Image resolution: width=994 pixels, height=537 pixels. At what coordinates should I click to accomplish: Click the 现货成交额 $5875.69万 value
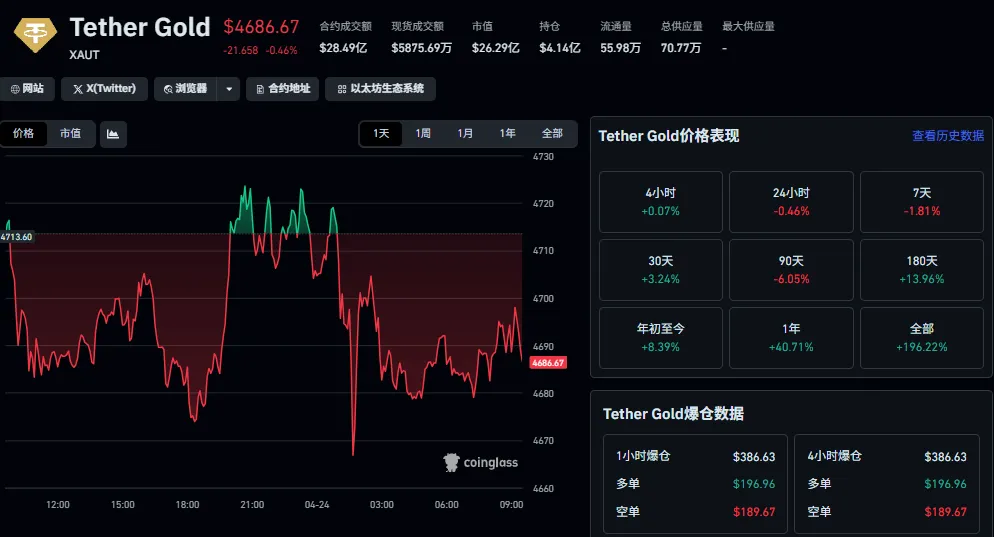pyautogui.click(x=422, y=48)
